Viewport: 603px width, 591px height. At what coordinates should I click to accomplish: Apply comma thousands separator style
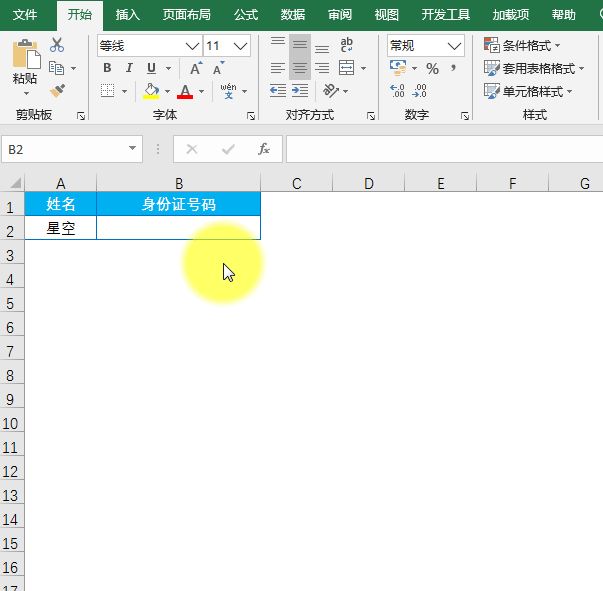(x=454, y=68)
